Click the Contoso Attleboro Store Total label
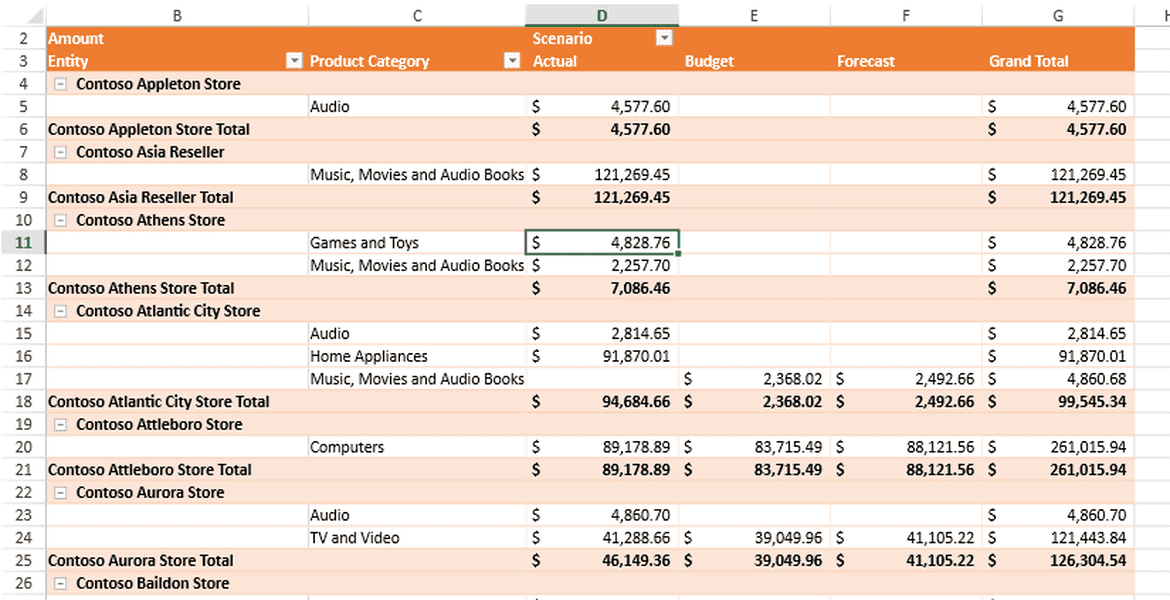 150,470
